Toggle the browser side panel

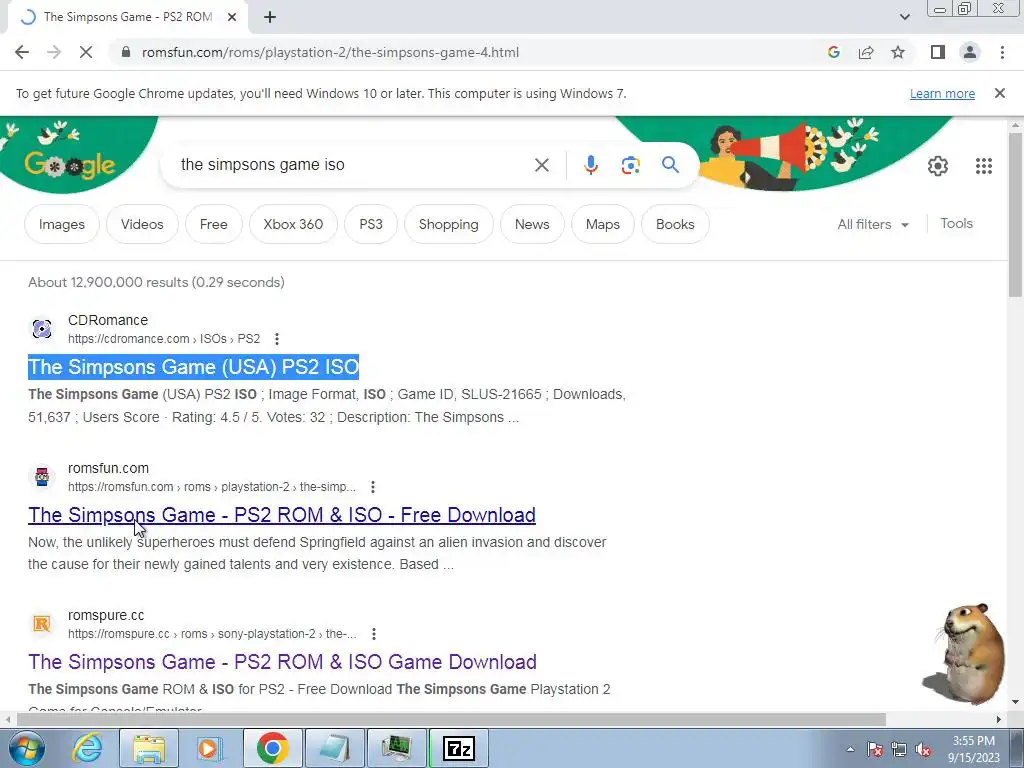click(938, 52)
